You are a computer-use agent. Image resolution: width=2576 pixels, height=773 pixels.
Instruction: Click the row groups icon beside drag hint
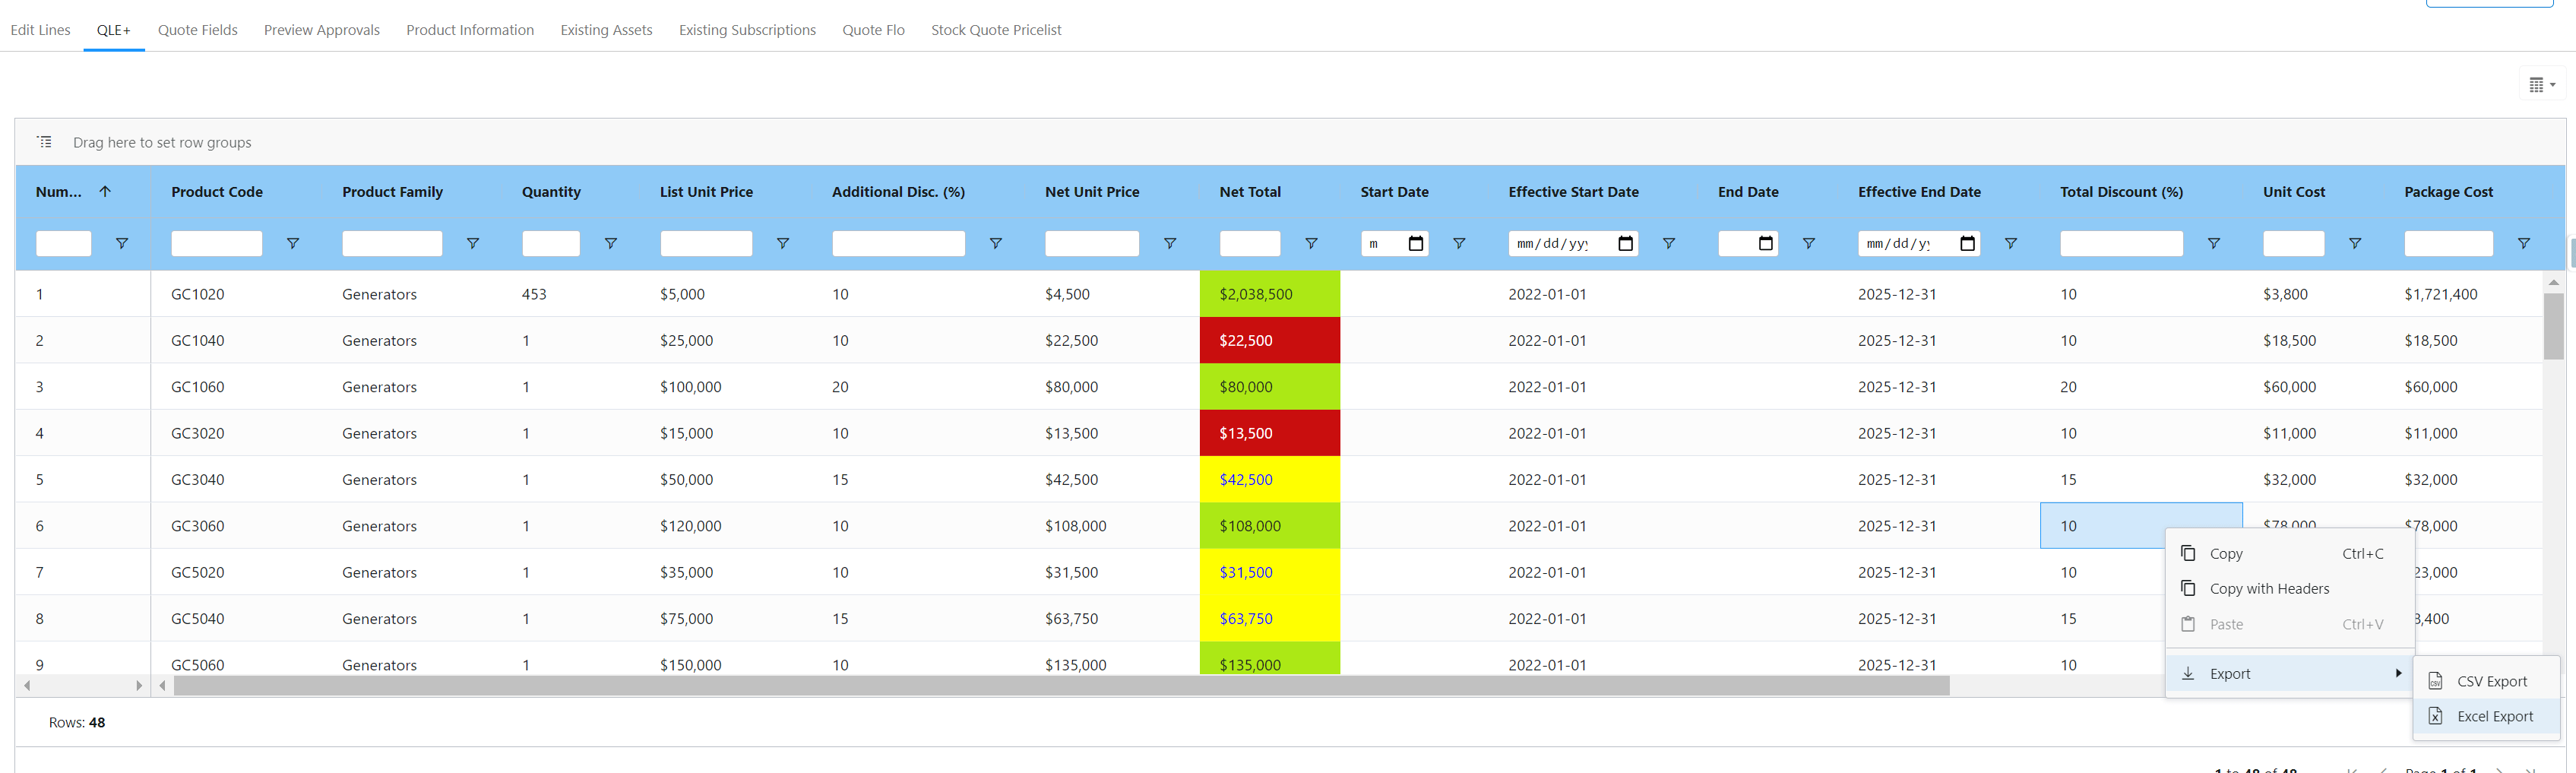coord(44,141)
